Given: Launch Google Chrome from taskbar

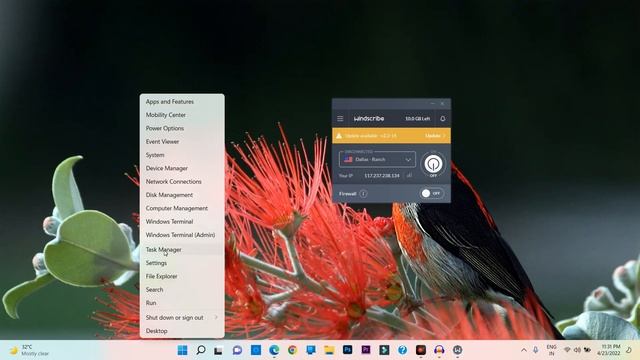Looking at the screenshot, I should point(292,350).
